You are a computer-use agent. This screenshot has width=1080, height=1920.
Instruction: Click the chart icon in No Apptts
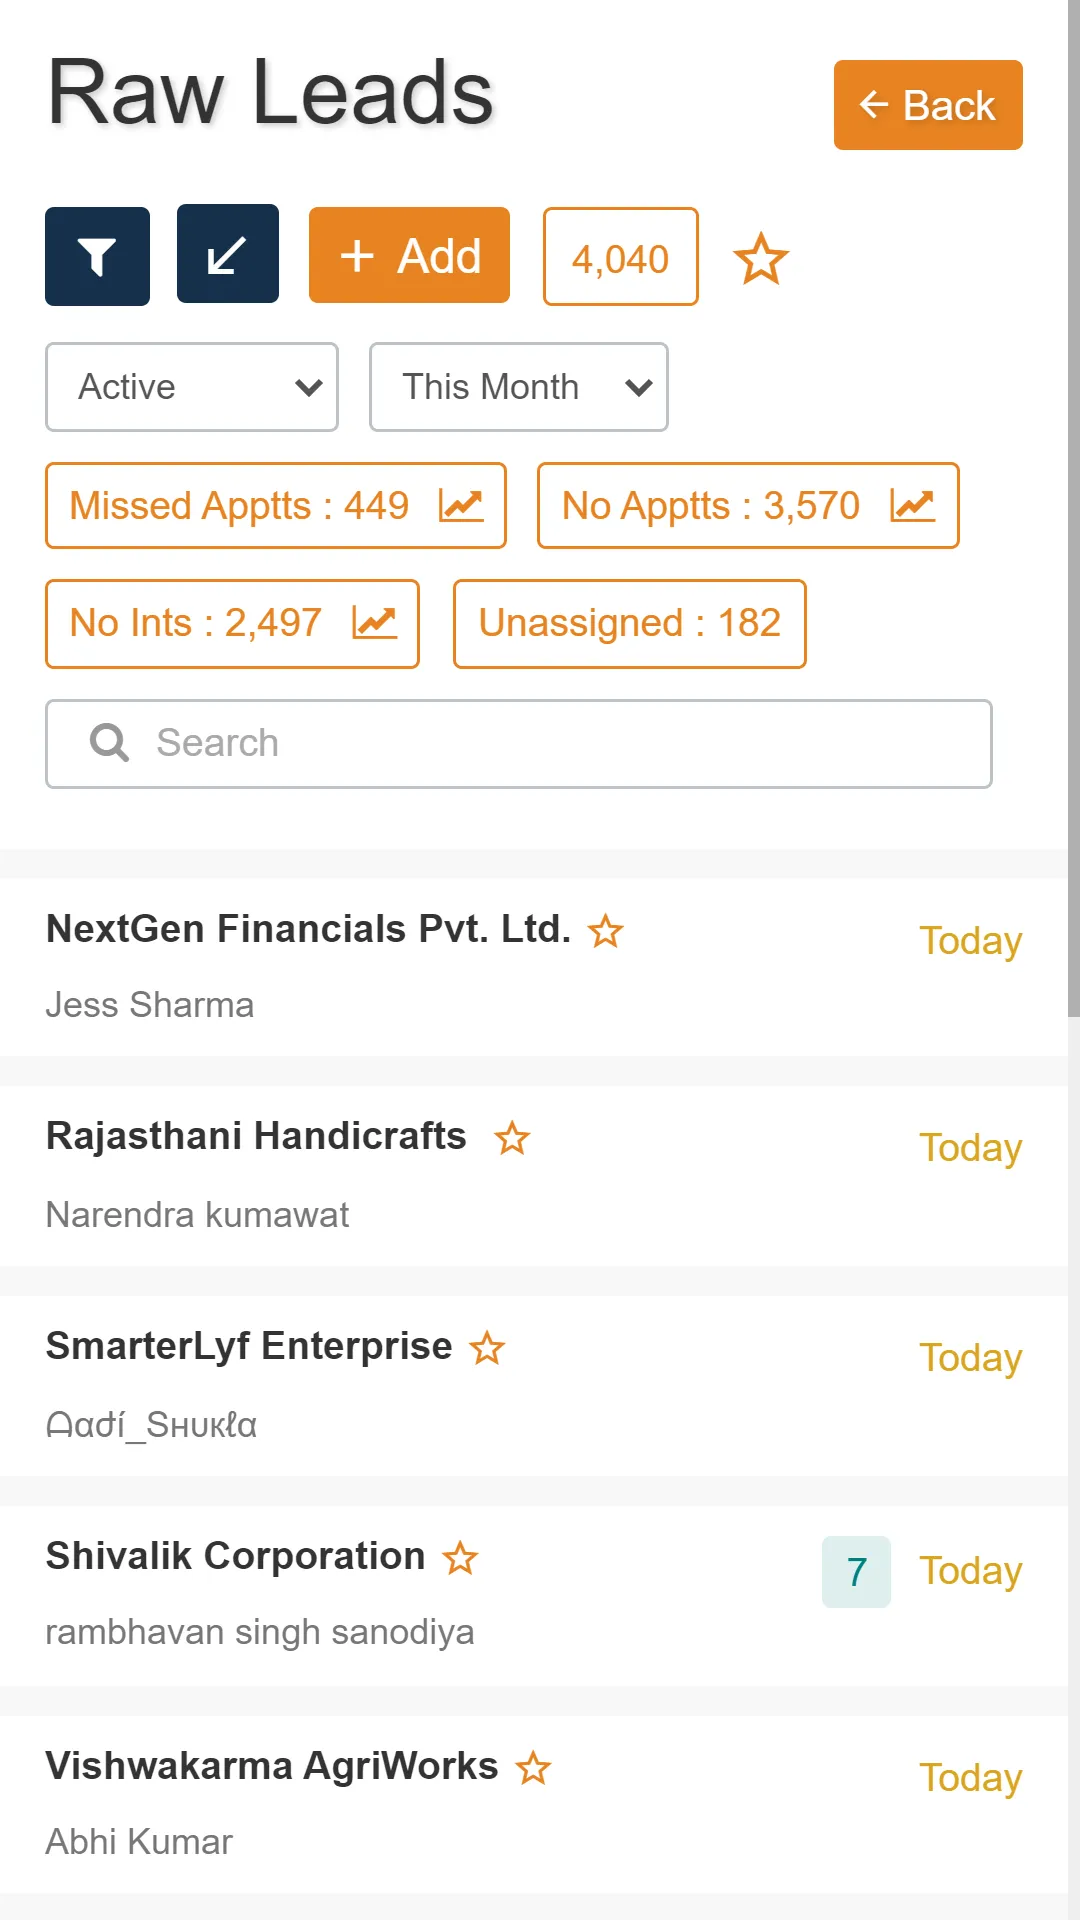(912, 506)
